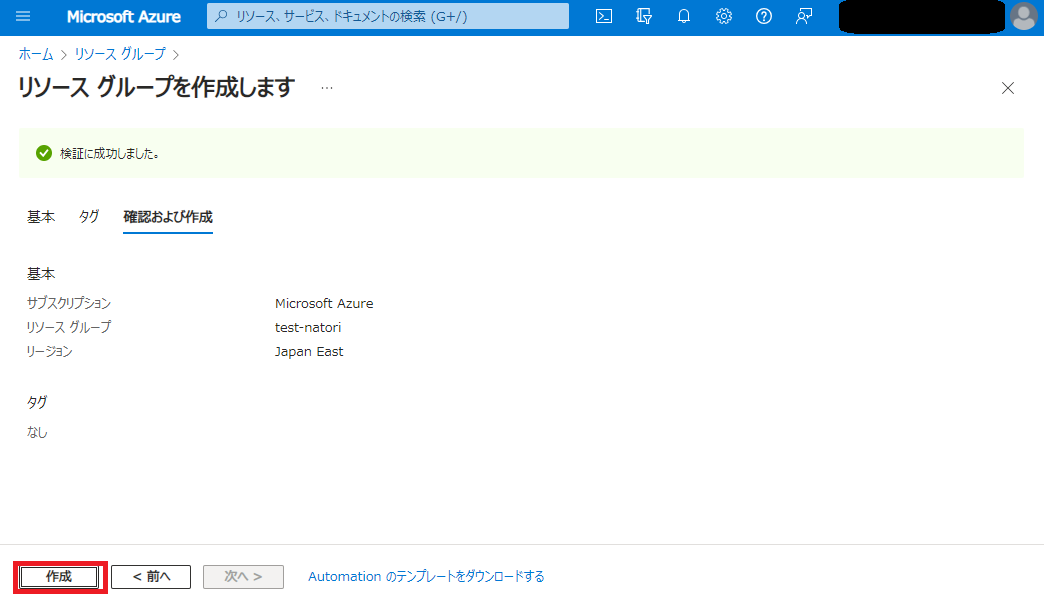The image size is (1044, 608).
Task: Open the ellipsis more options menu
Action: [326, 88]
